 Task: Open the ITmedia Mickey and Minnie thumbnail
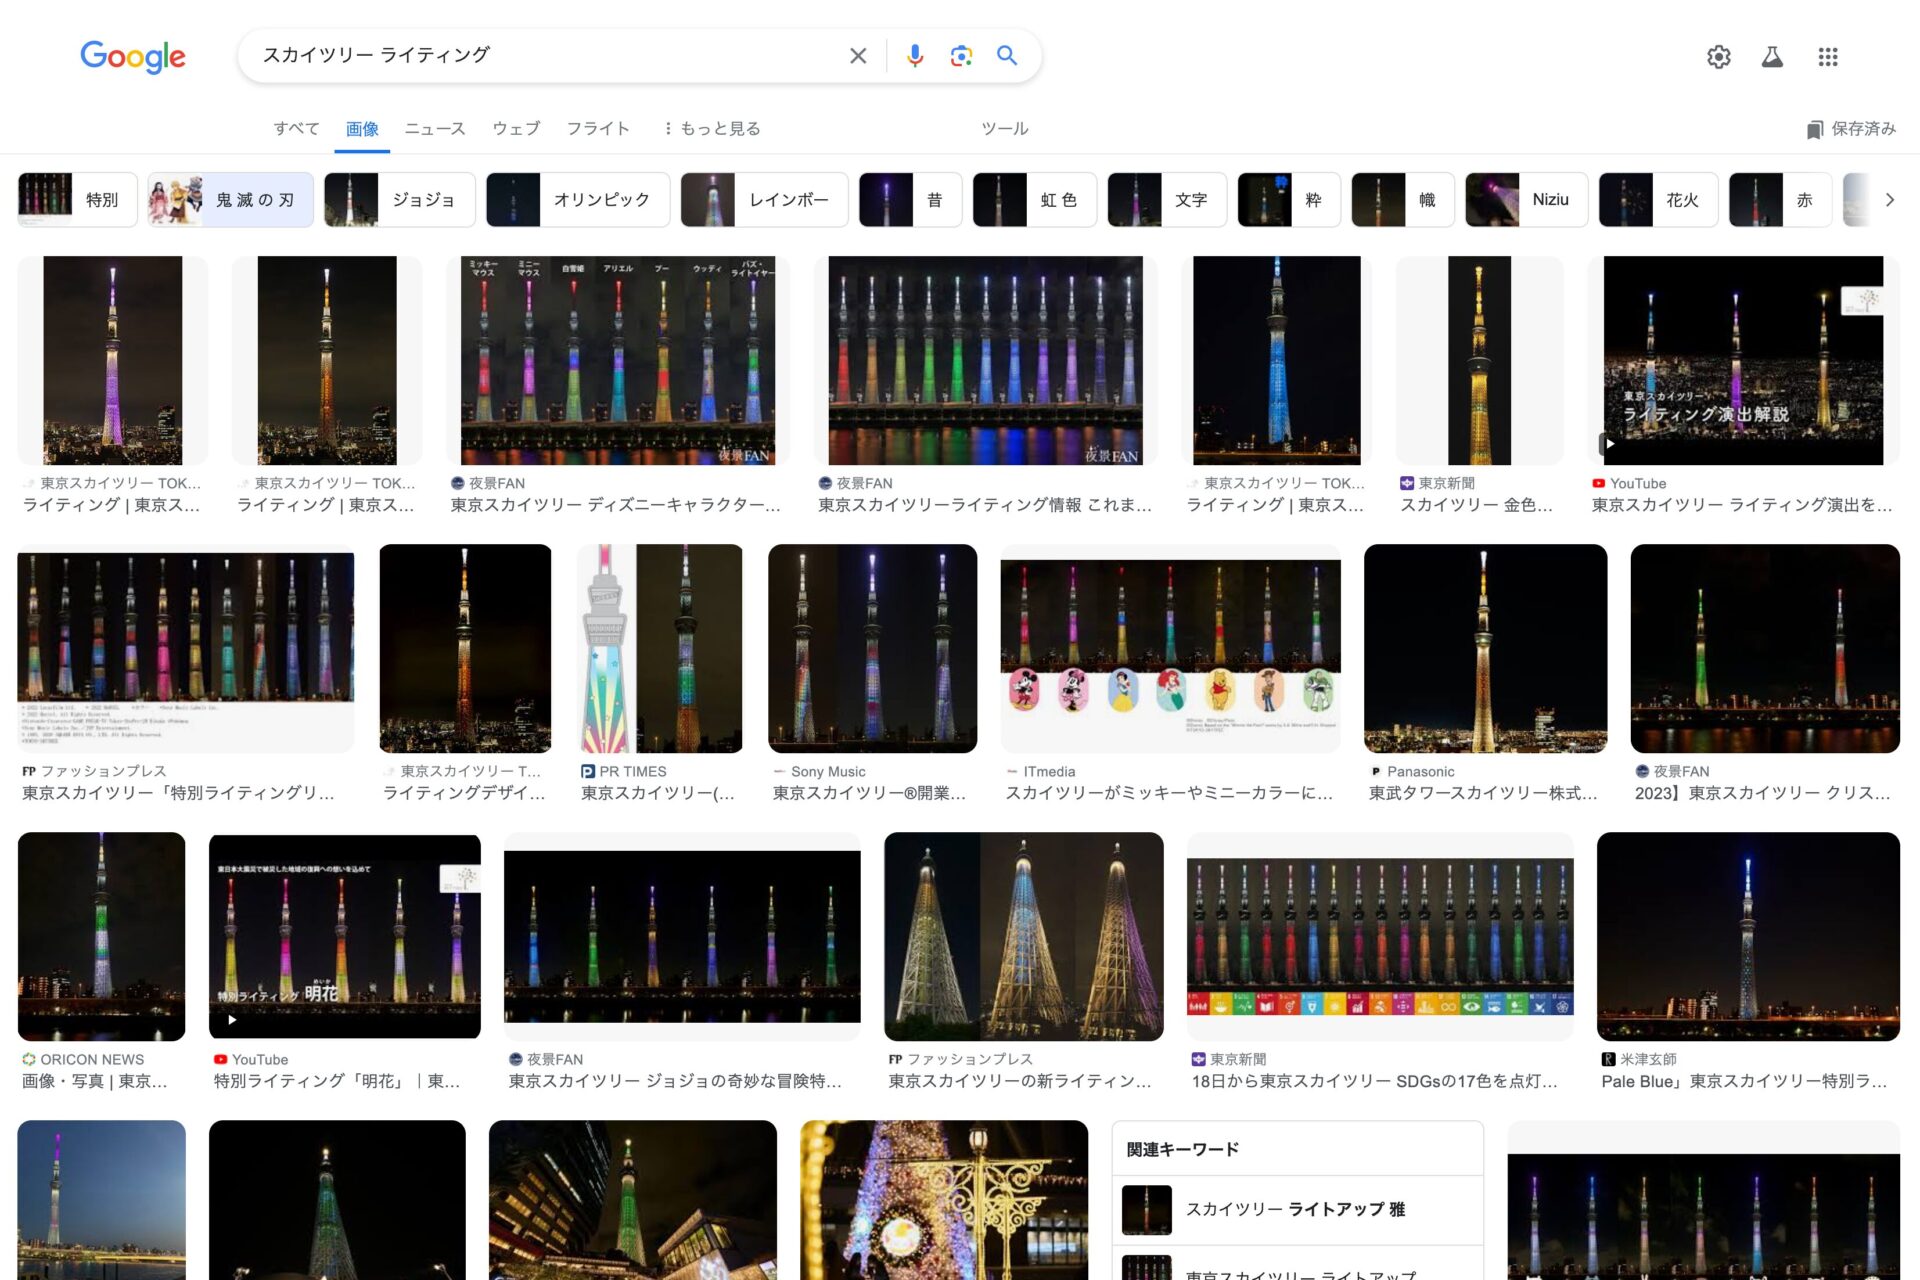[x=1170, y=648]
